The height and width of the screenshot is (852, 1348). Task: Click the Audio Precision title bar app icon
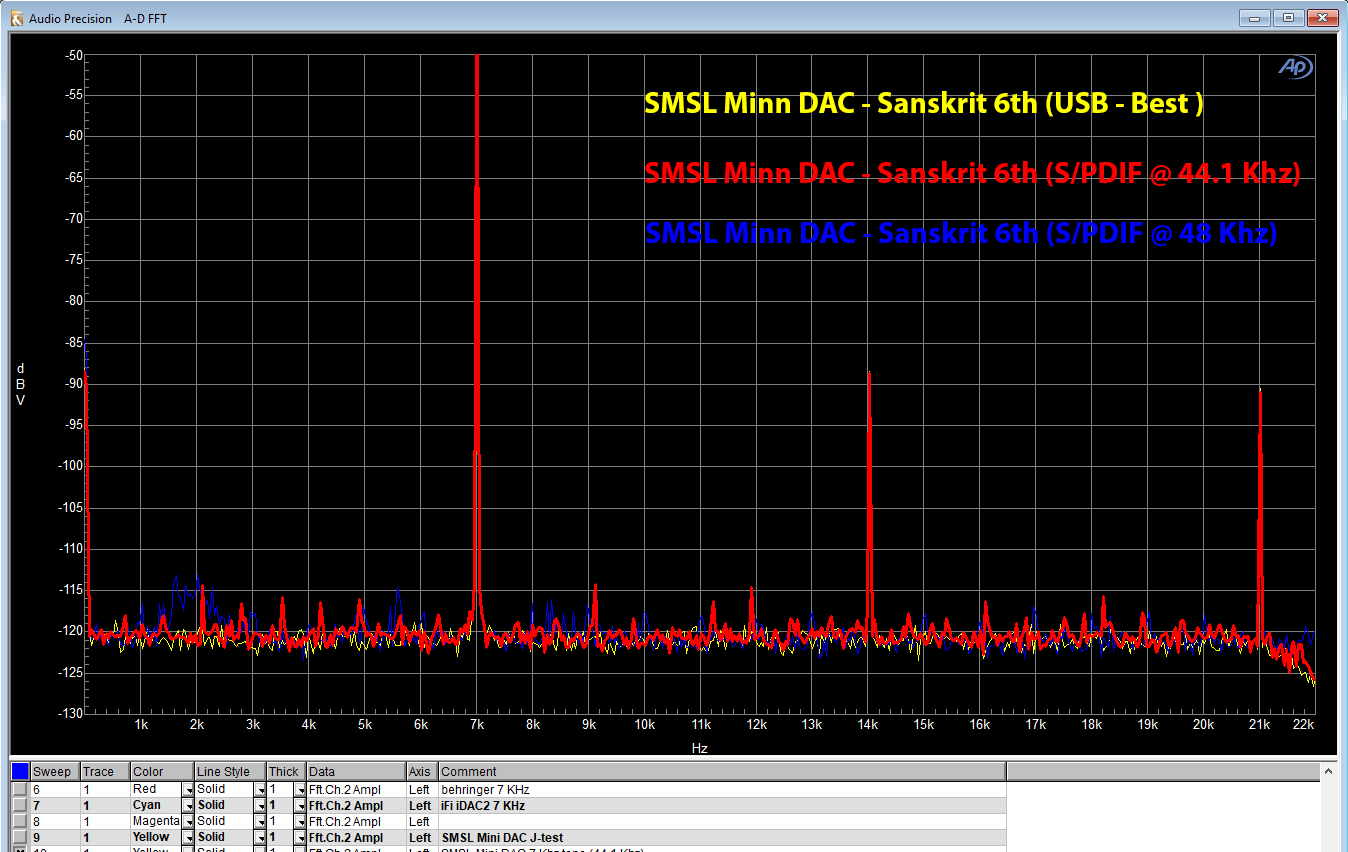point(17,18)
